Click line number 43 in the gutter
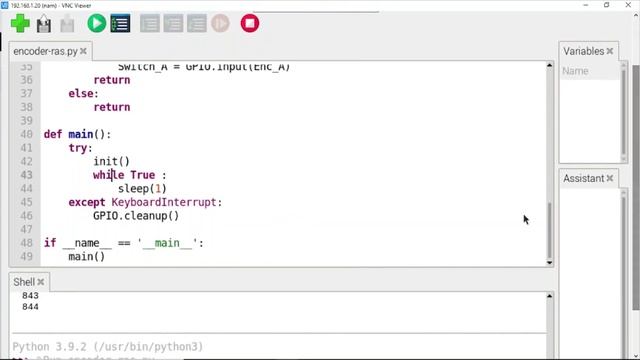Screen dimensions: 640x360 (26, 175)
